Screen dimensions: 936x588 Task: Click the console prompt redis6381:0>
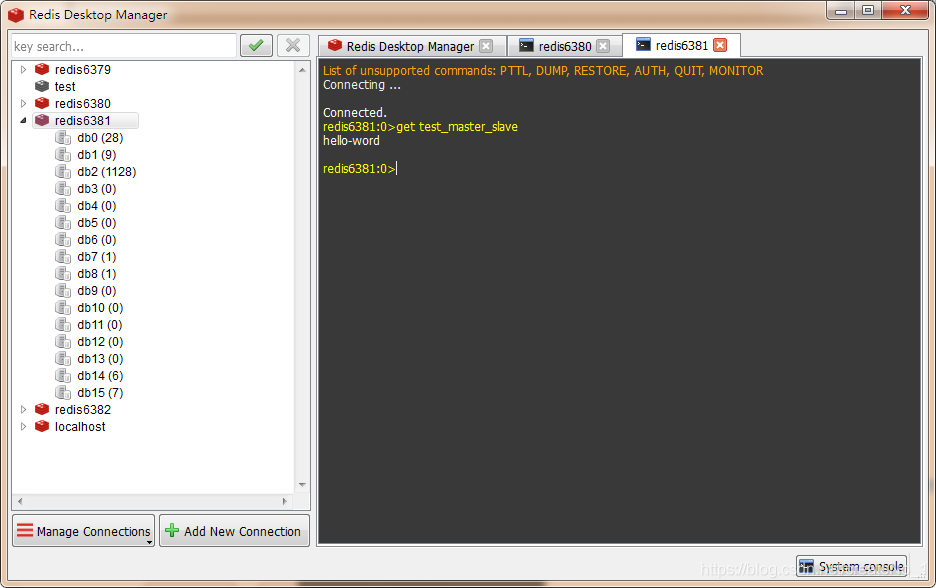click(359, 169)
